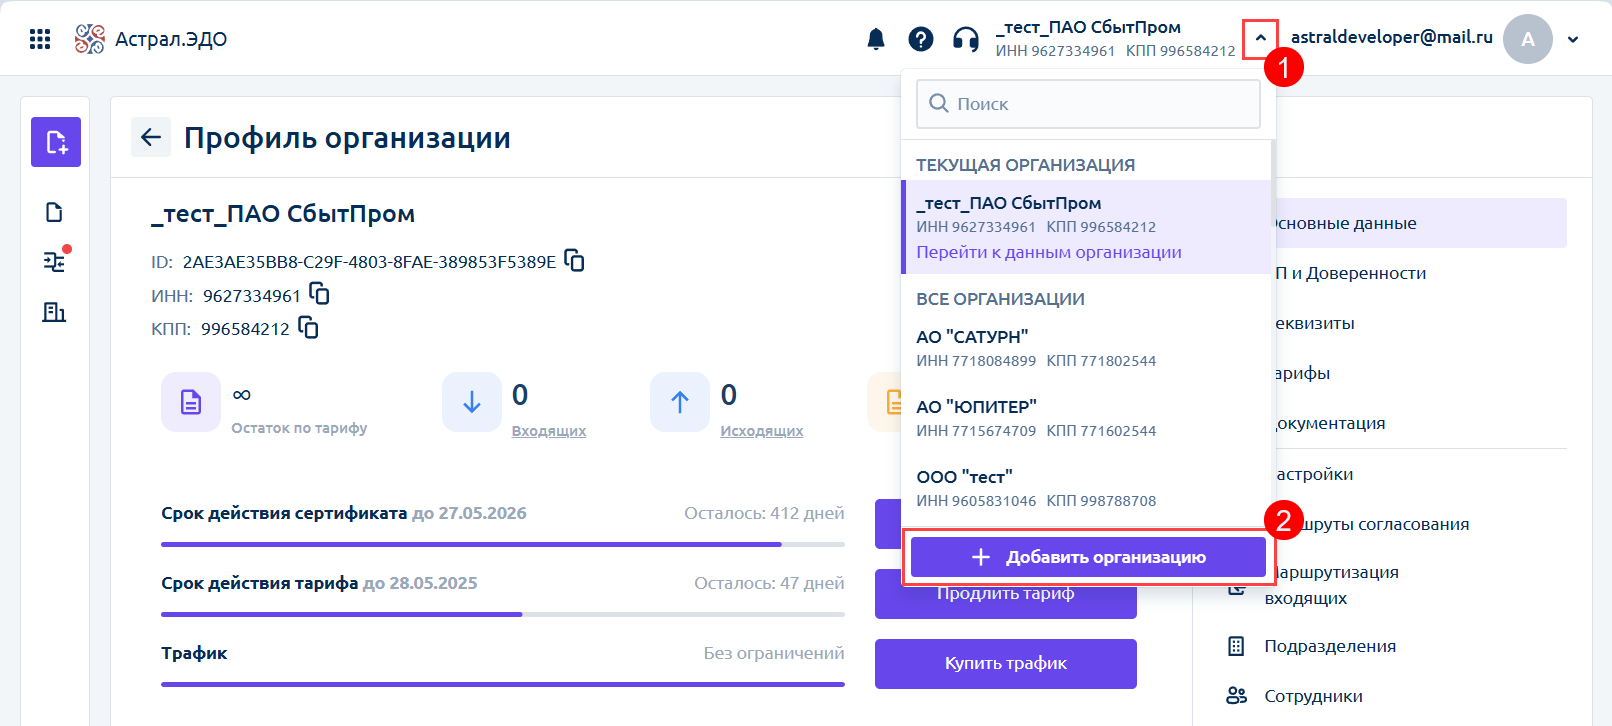Click the Добавить организацию button

coord(1088,557)
